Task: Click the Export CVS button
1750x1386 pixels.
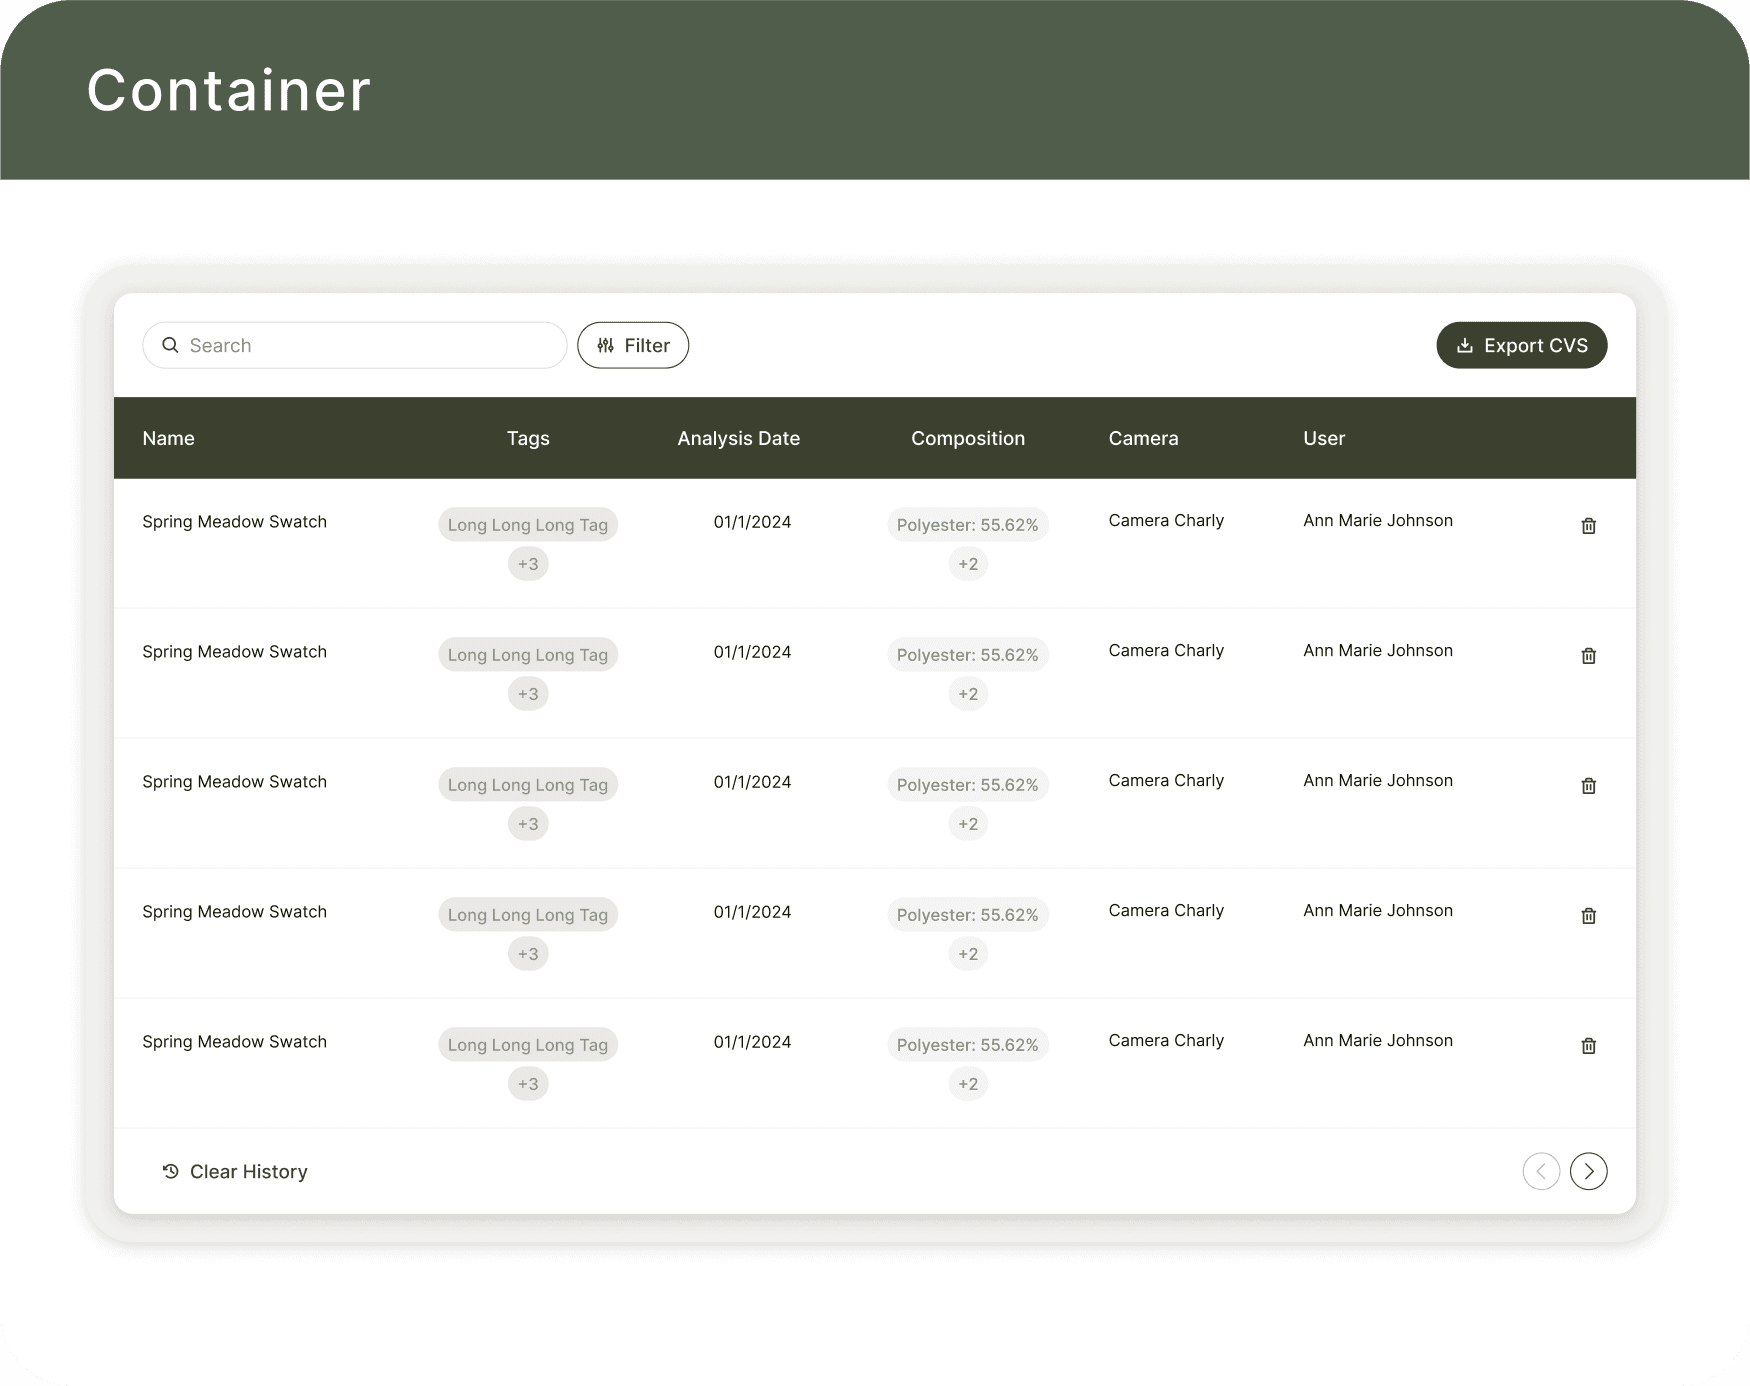Action: pos(1521,345)
